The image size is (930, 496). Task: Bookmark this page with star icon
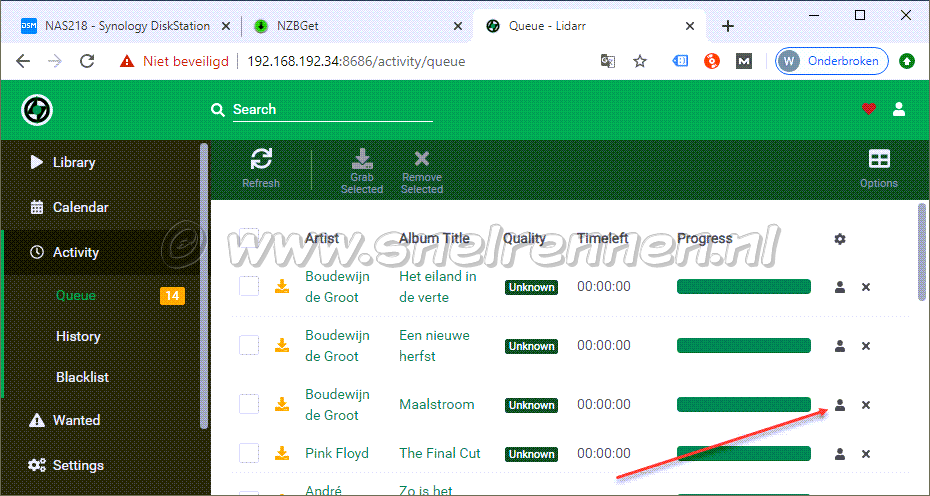tap(640, 61)
